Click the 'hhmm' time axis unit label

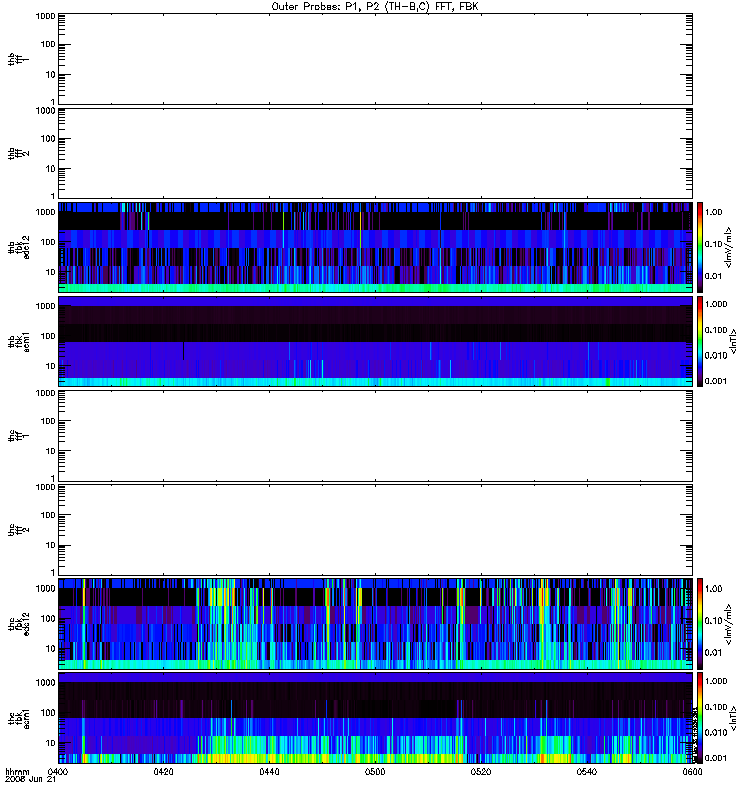[x=17, y=772]
